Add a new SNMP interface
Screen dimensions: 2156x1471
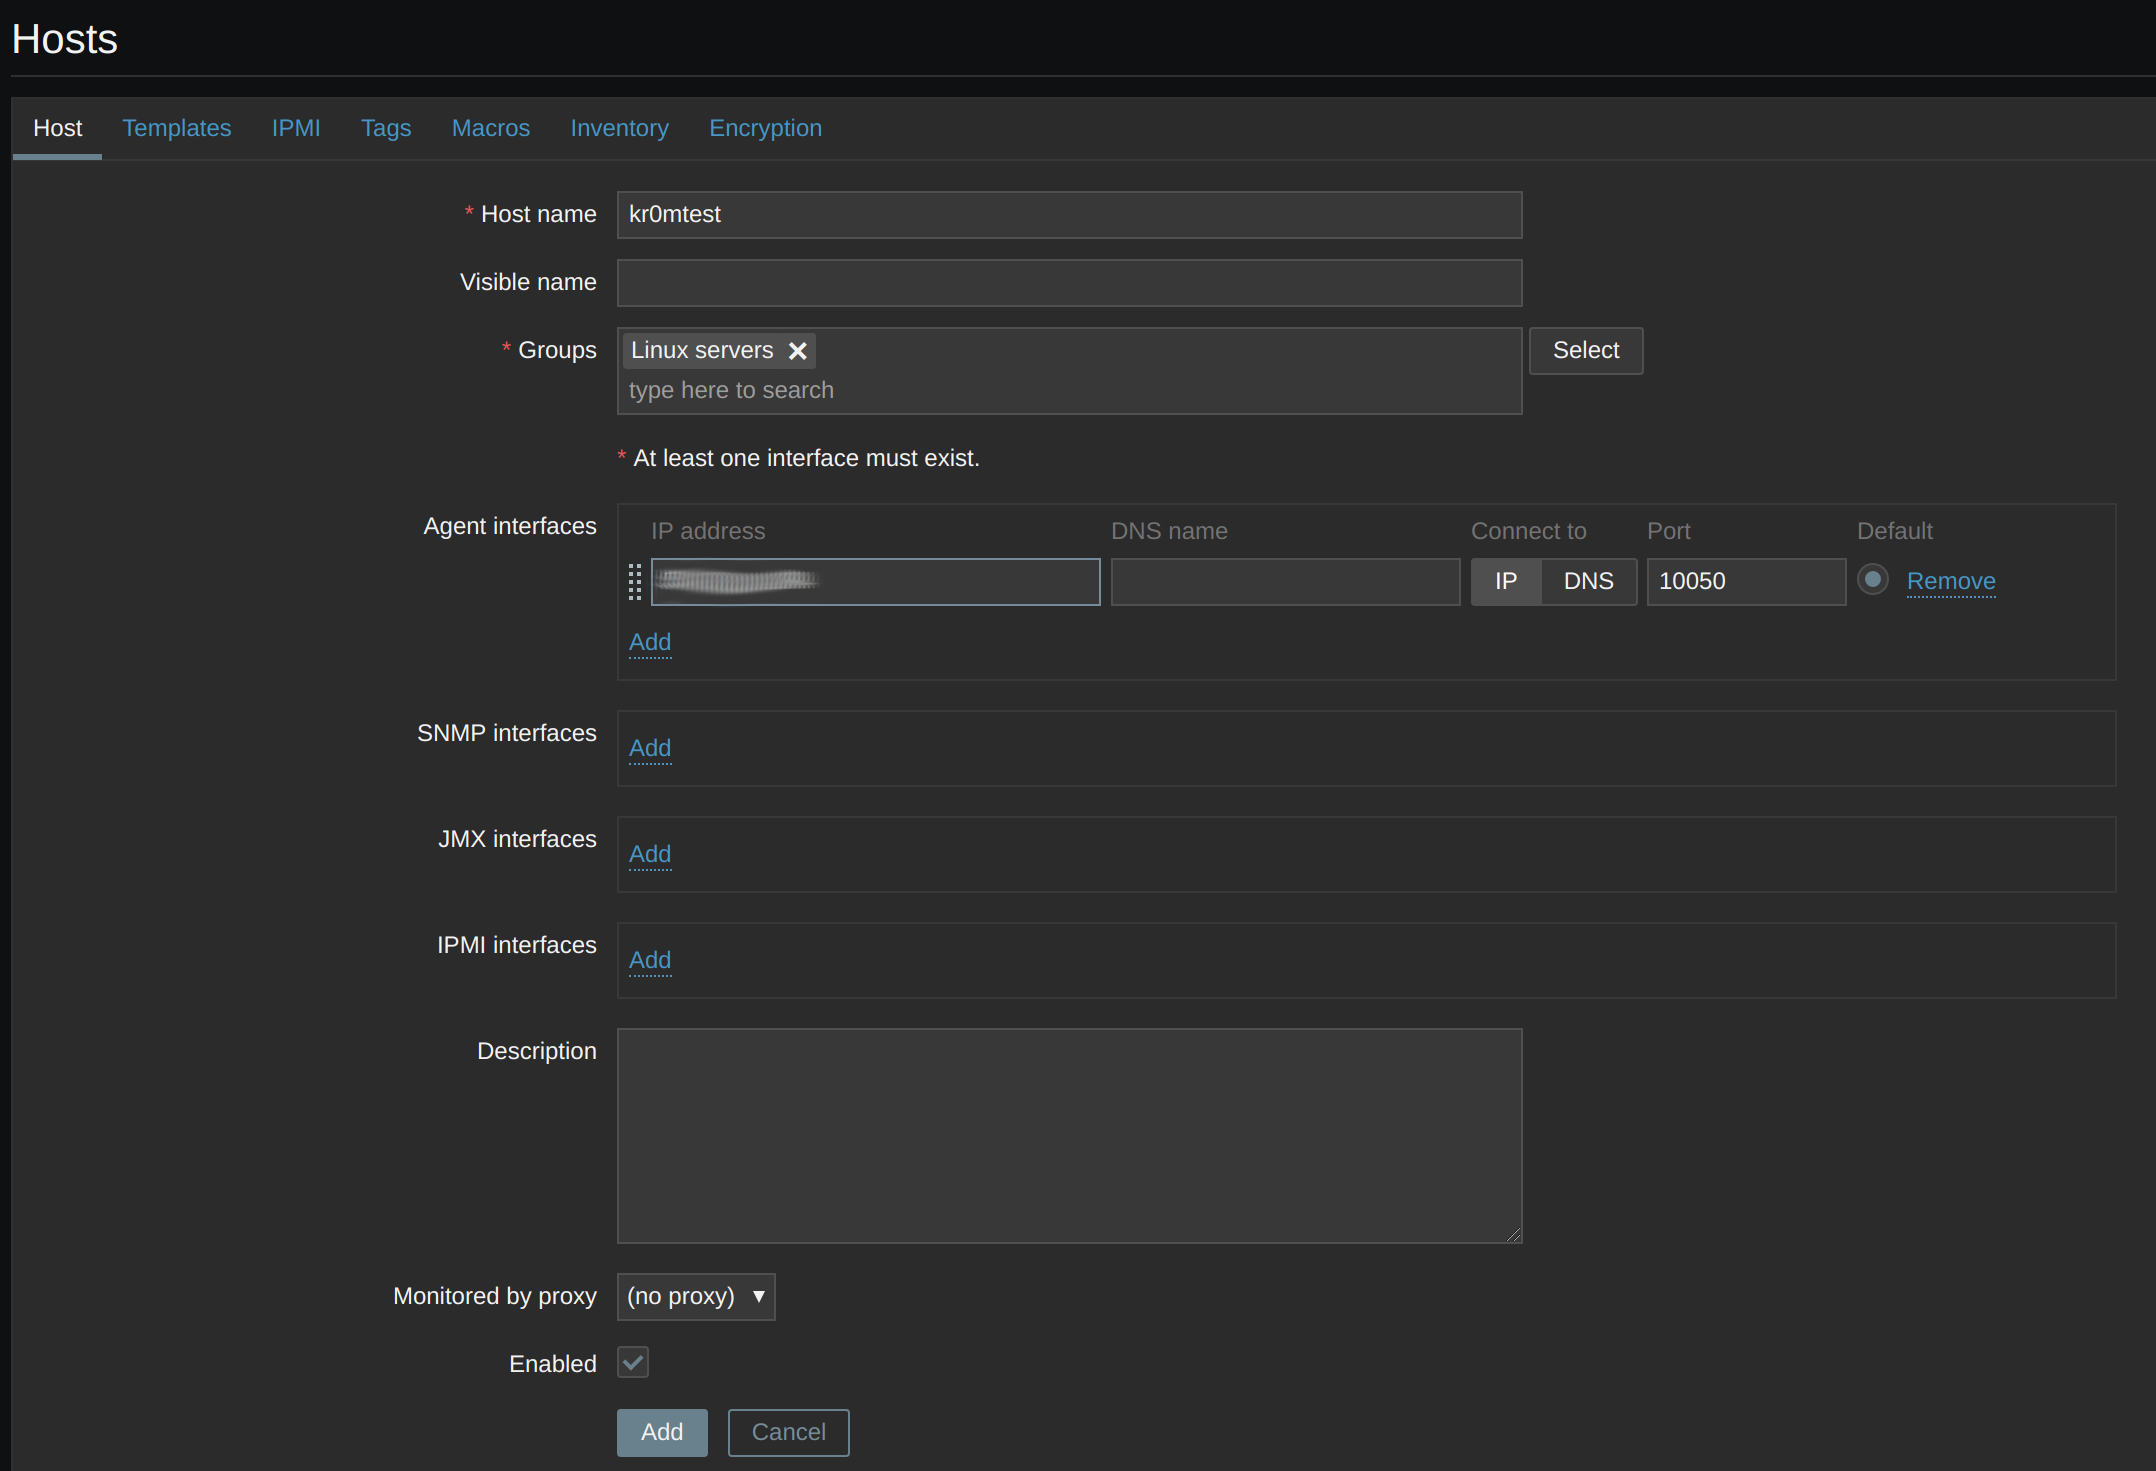pyautogui.click(x=650, y=749)
